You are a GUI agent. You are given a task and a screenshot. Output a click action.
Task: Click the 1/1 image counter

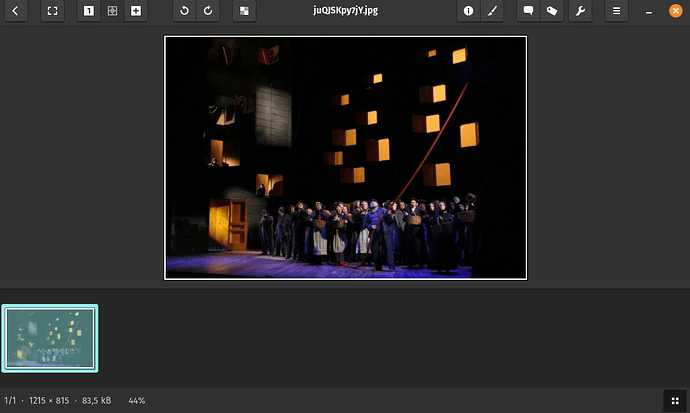point(10,401)
